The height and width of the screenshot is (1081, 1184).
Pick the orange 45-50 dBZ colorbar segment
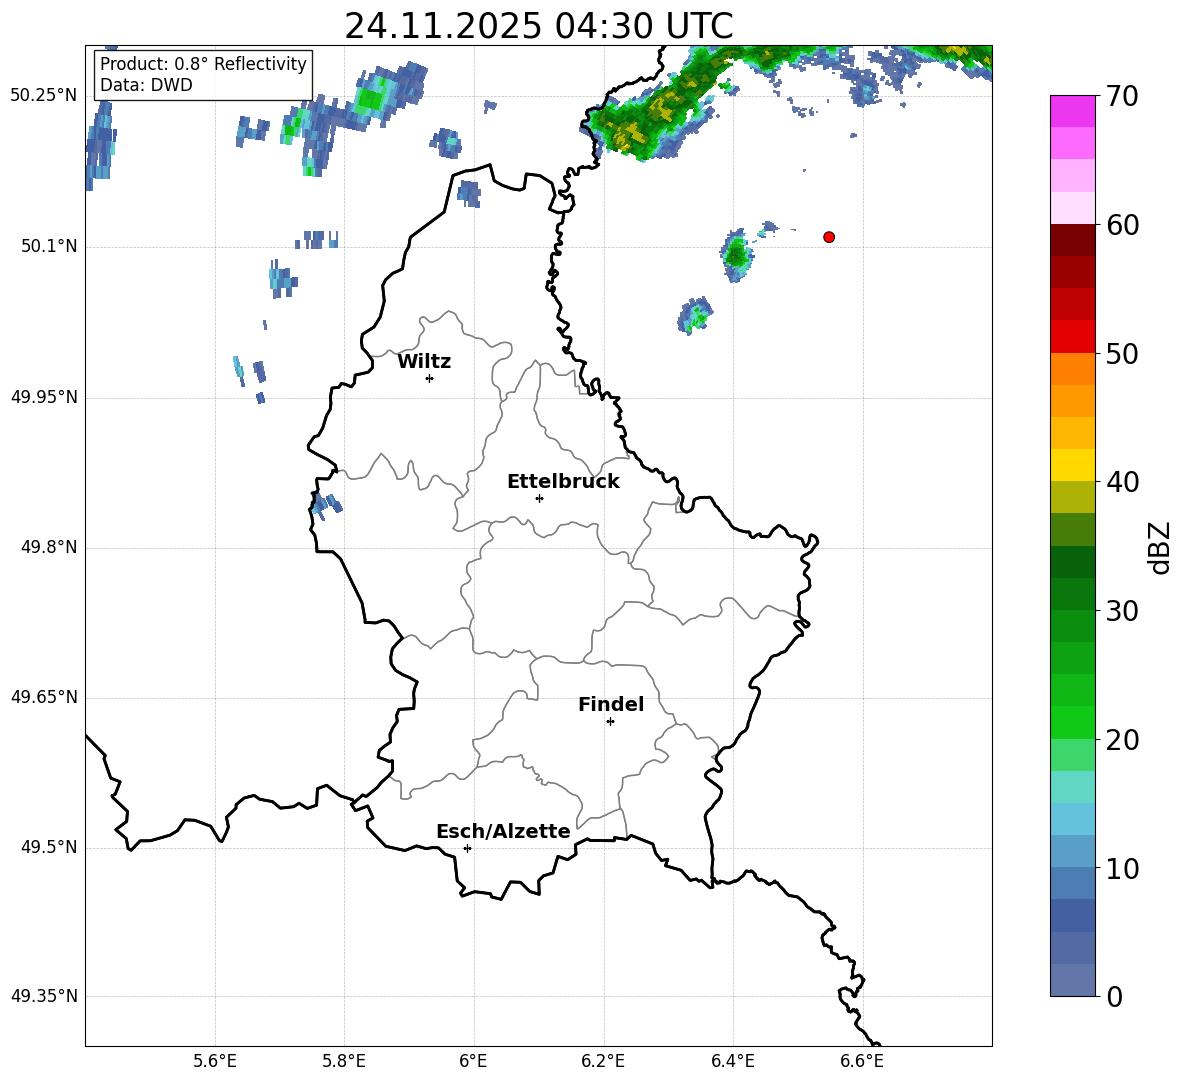tap(1072, 385)
